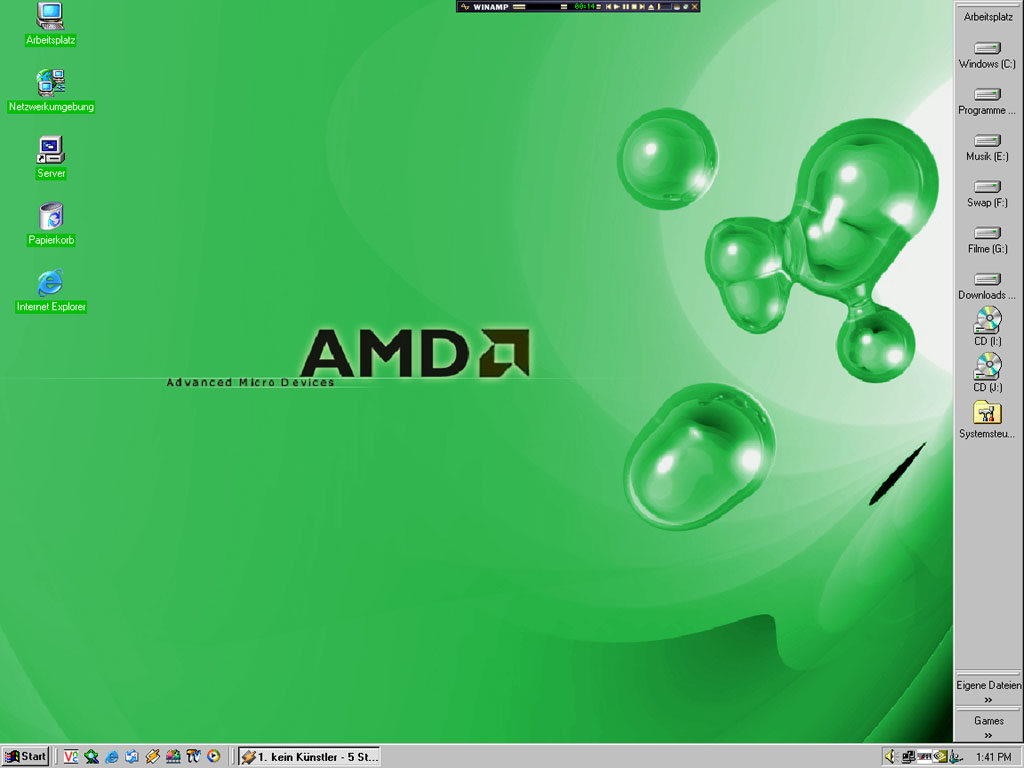The height and width of the screenshot is (768, 1024).
Task: Open Netzwerkumgebung on the desktop
Action: tap(51, 90)
